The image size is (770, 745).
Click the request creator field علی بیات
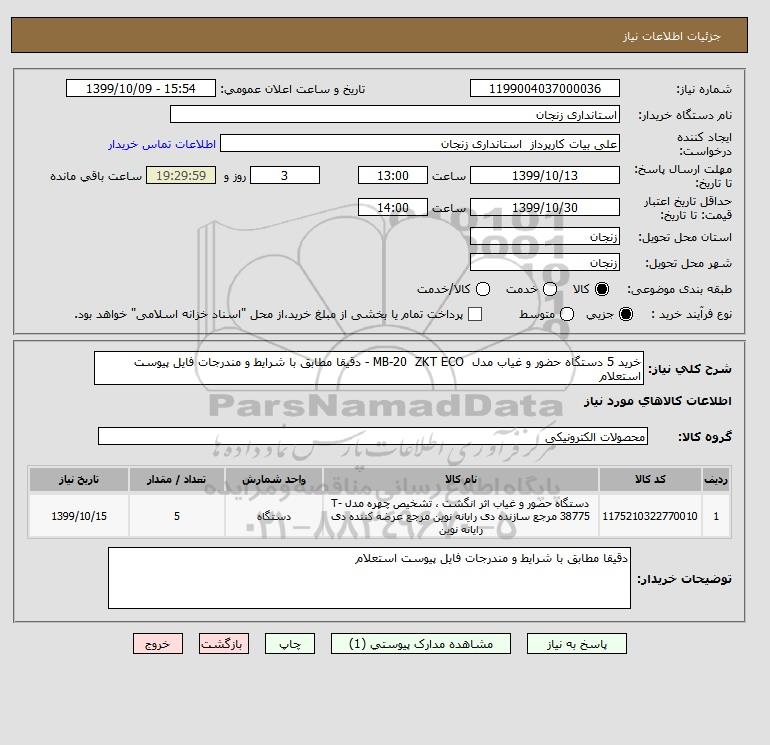420,144
